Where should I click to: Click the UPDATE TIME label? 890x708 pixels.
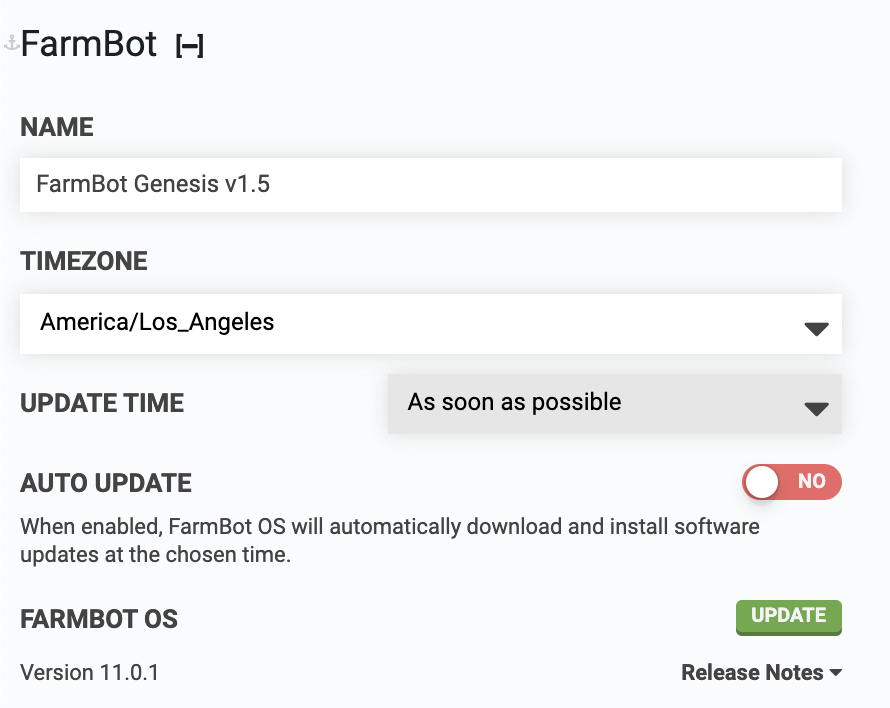click(102, 403)
